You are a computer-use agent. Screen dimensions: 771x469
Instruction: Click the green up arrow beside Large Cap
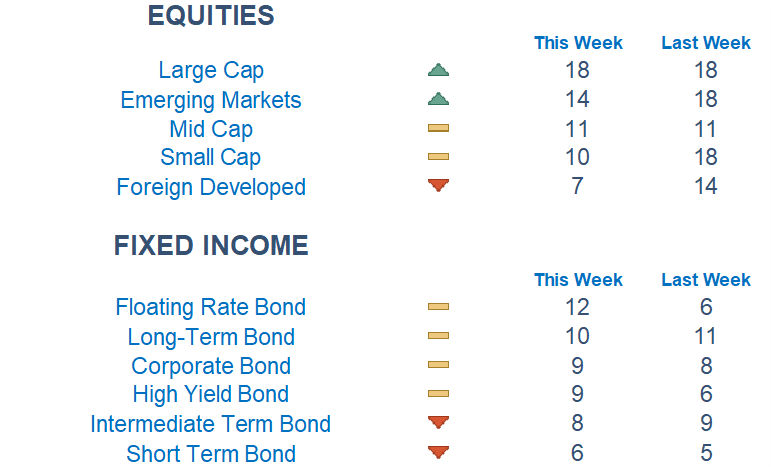[x=438, y=70]
